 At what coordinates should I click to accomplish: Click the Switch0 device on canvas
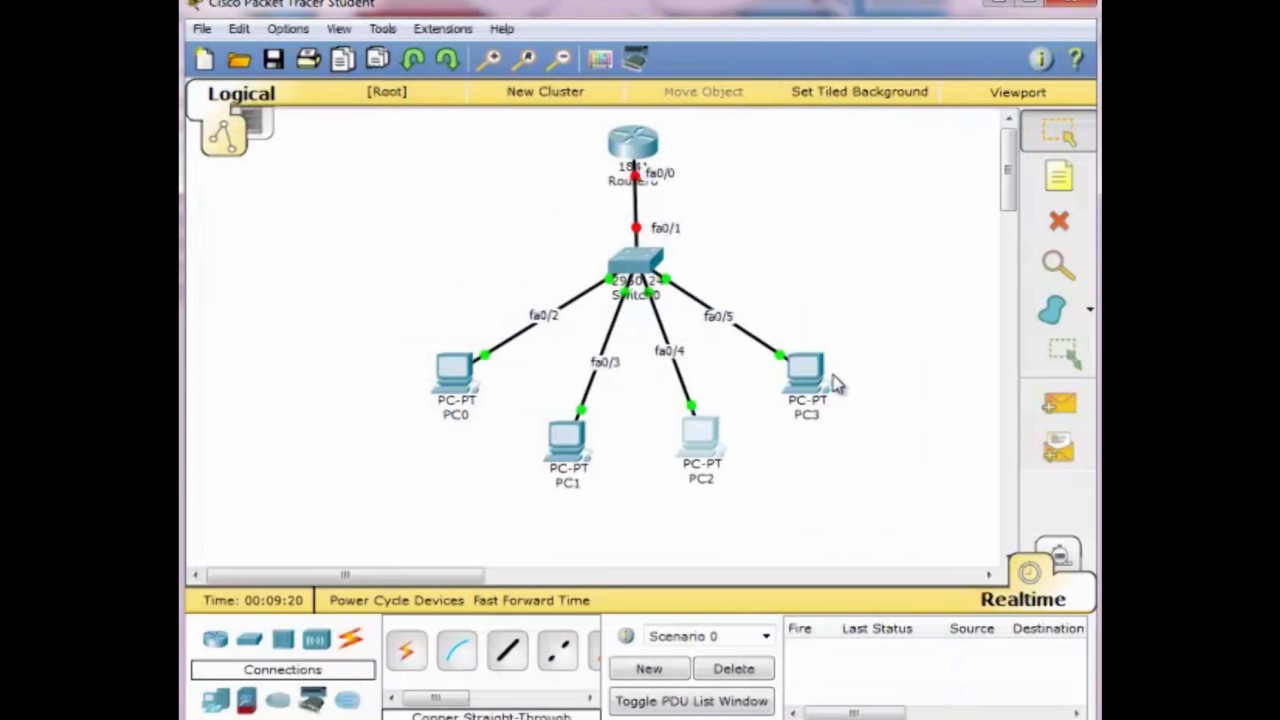tap(635, 262)
